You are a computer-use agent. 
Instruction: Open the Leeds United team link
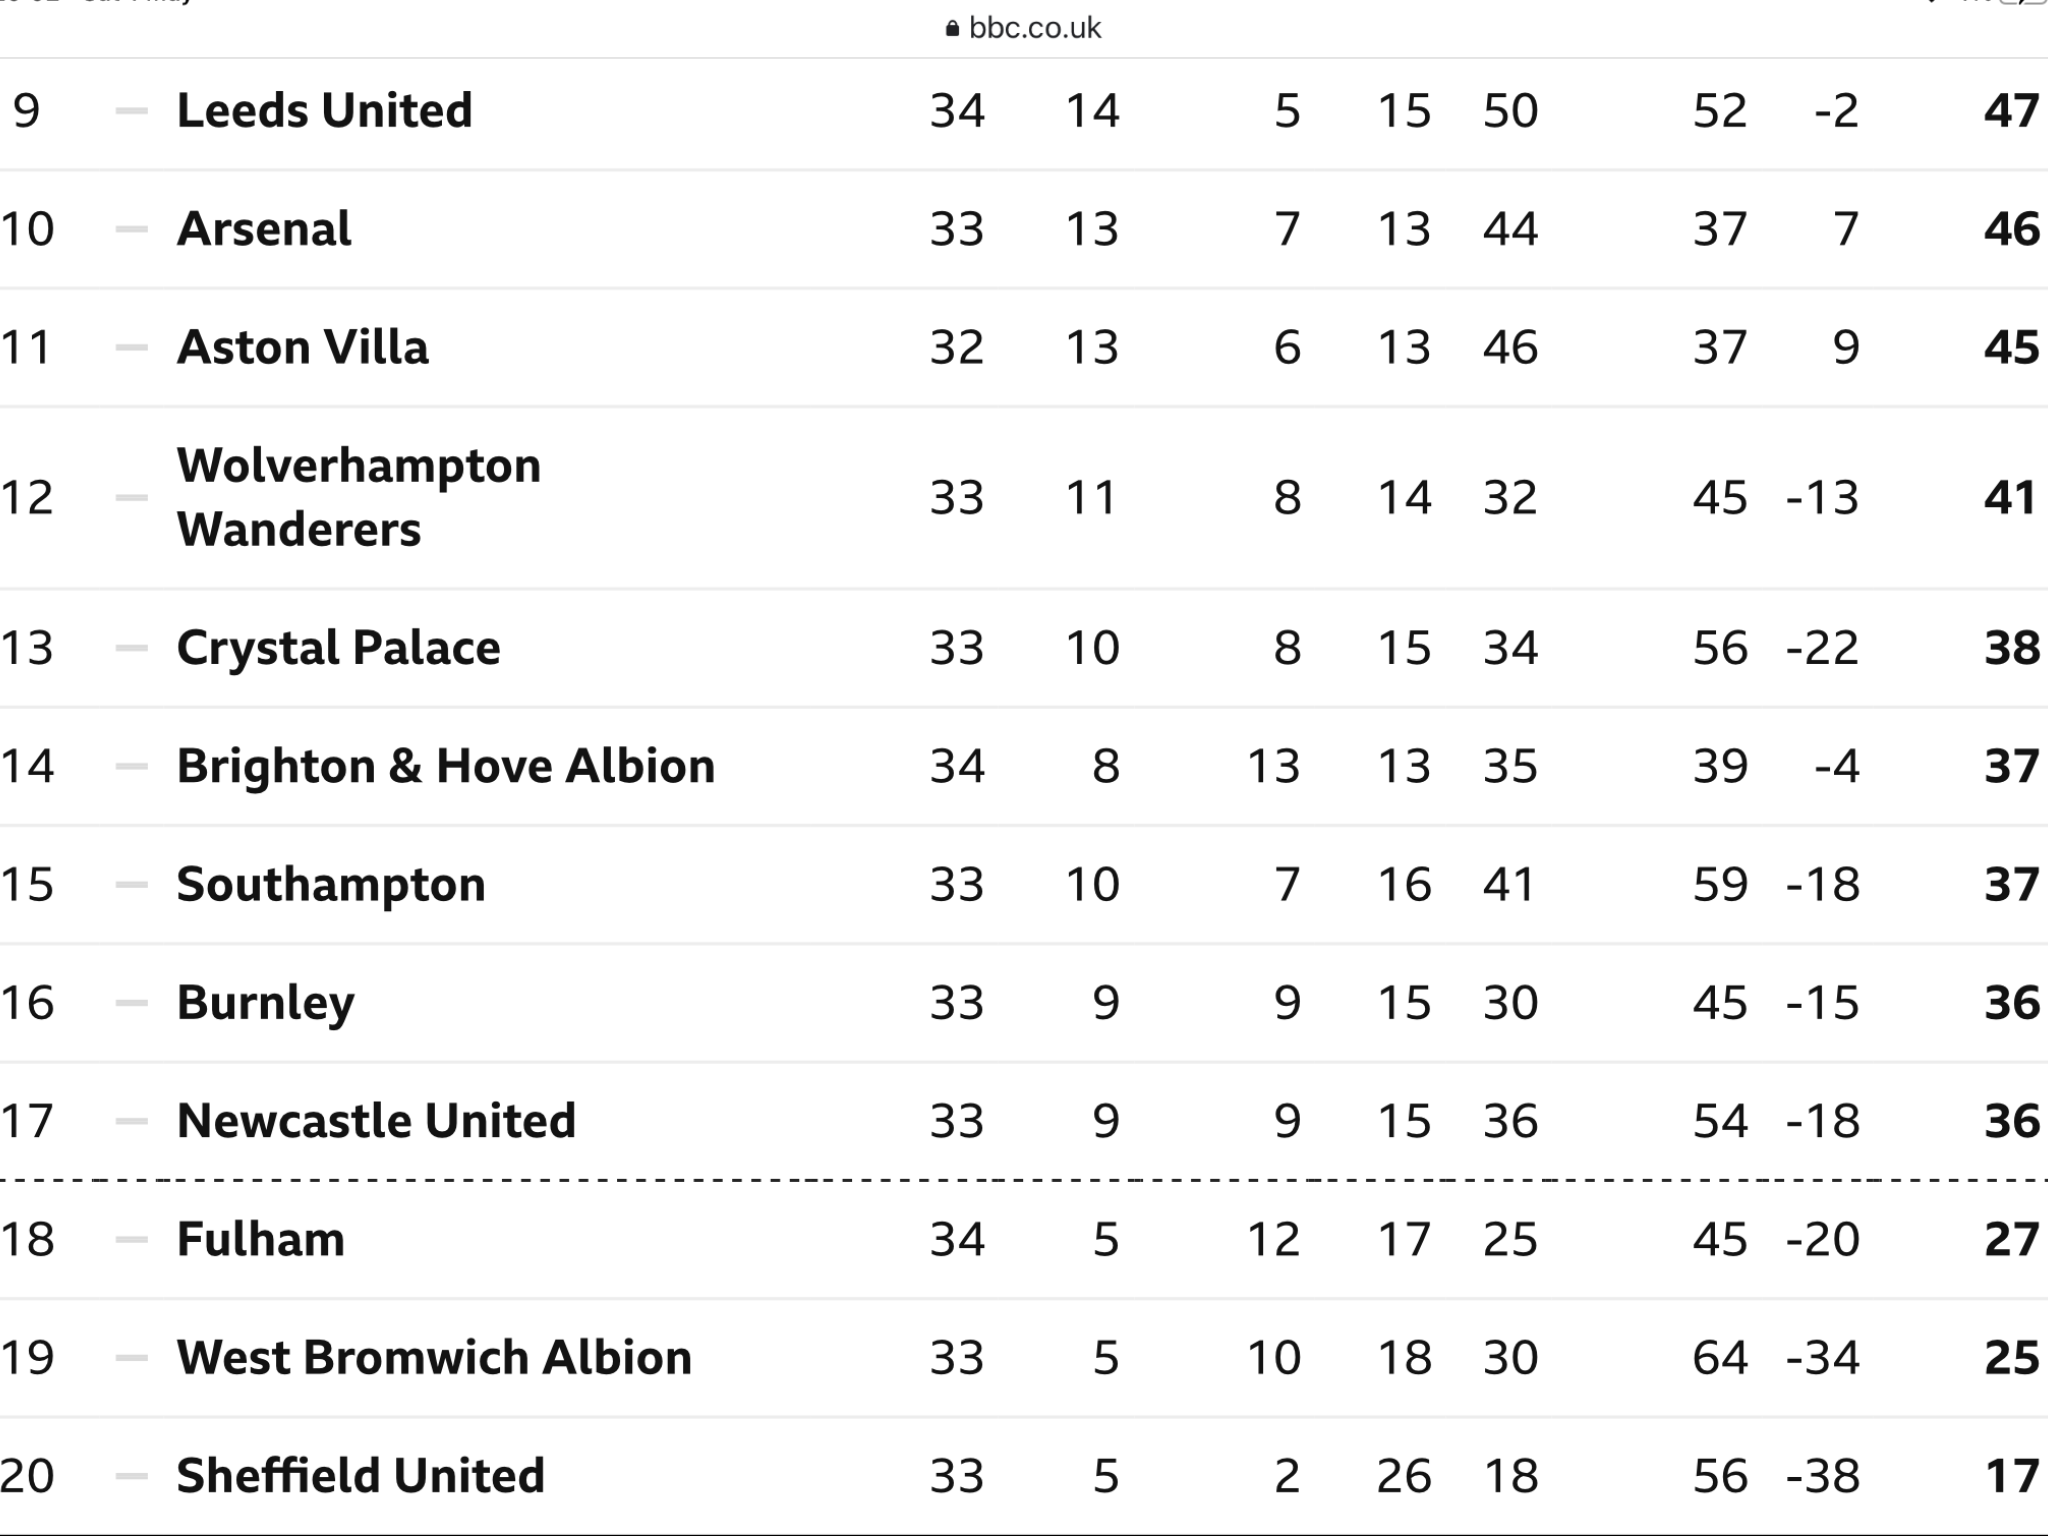[324, 110]
